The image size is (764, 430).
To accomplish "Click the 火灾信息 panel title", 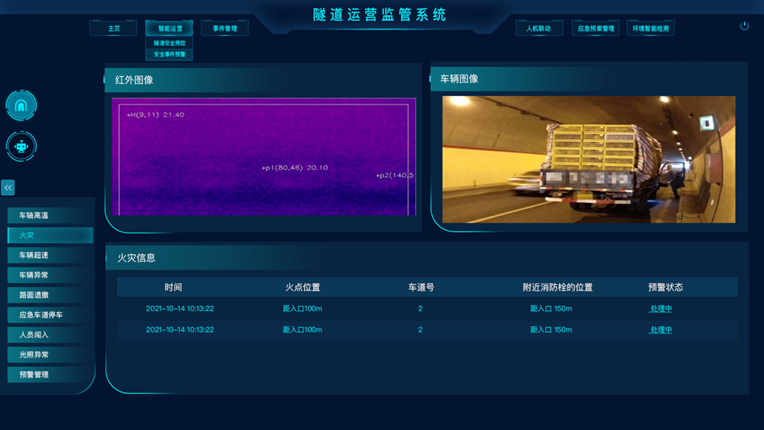I will coord(136,258).
